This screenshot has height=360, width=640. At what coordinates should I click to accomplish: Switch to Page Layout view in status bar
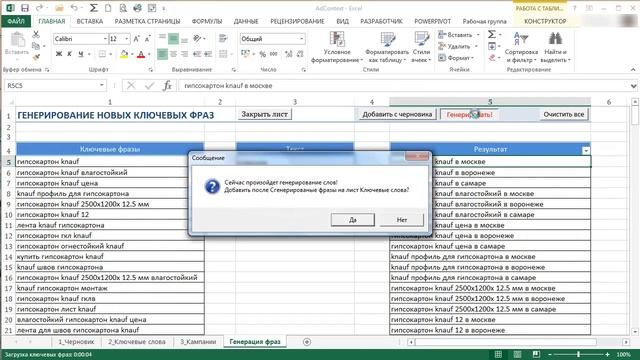coord(517,354)
